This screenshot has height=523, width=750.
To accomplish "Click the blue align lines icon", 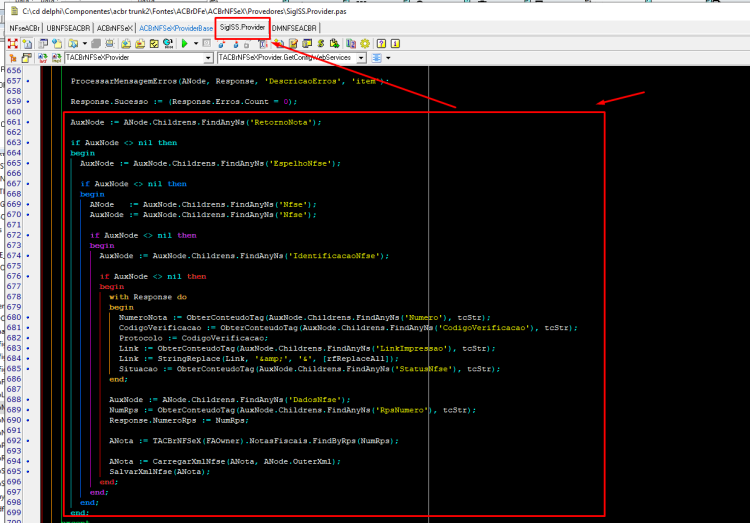I will pos(377,58).
